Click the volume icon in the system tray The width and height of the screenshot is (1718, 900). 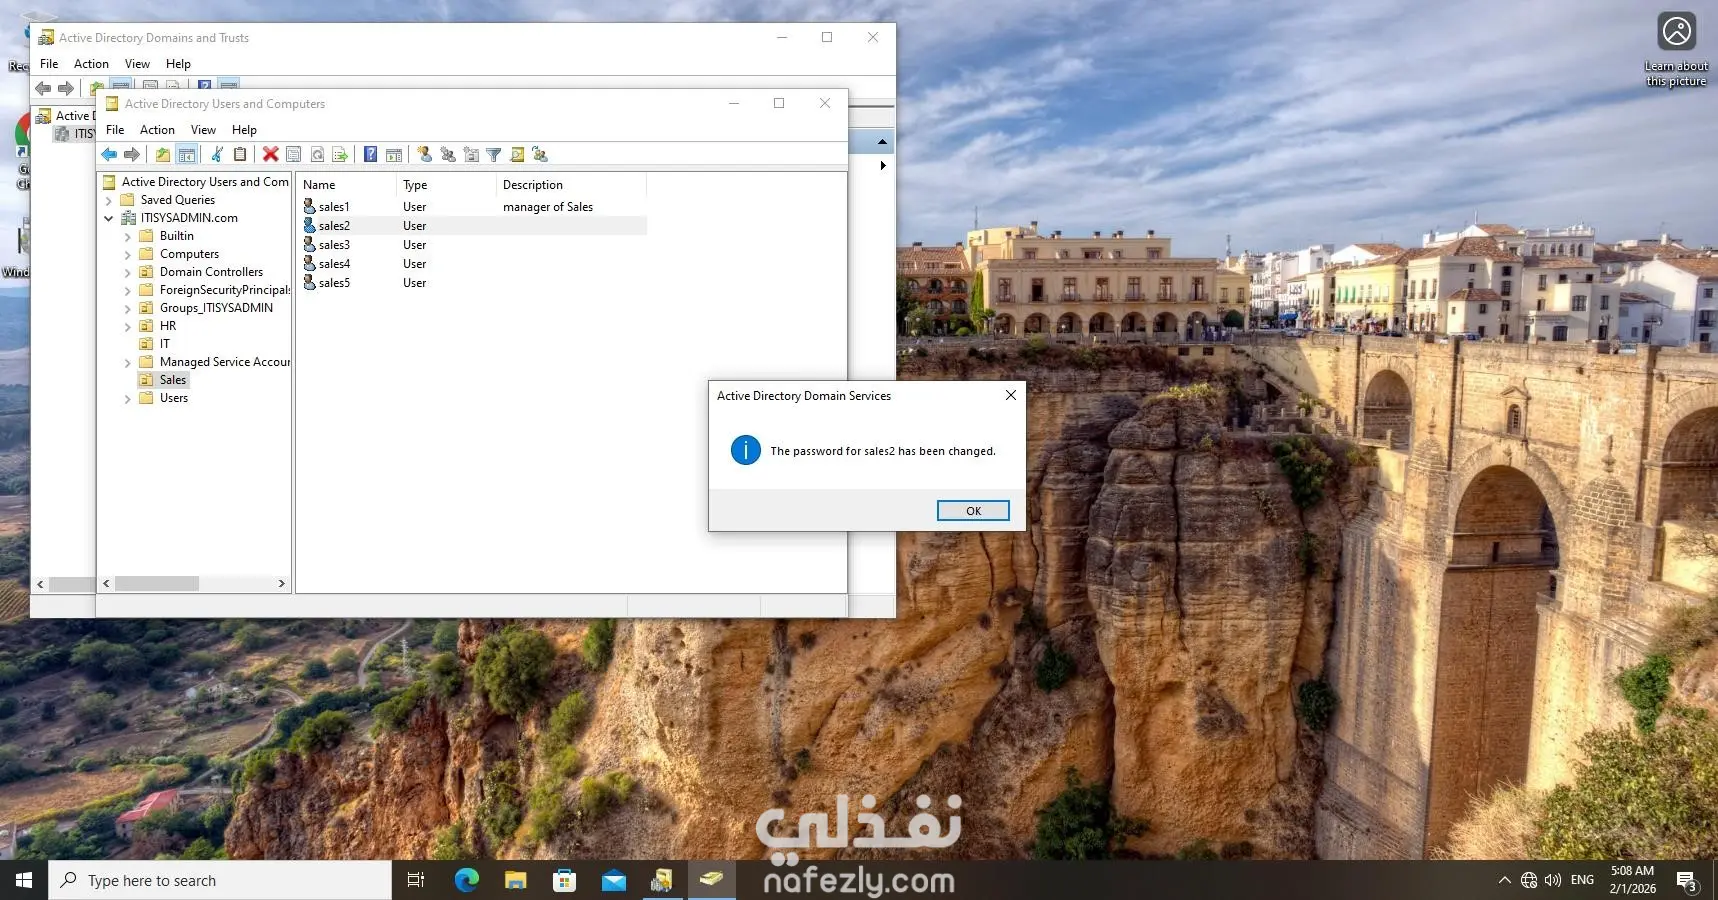[x=1552, y=880]
